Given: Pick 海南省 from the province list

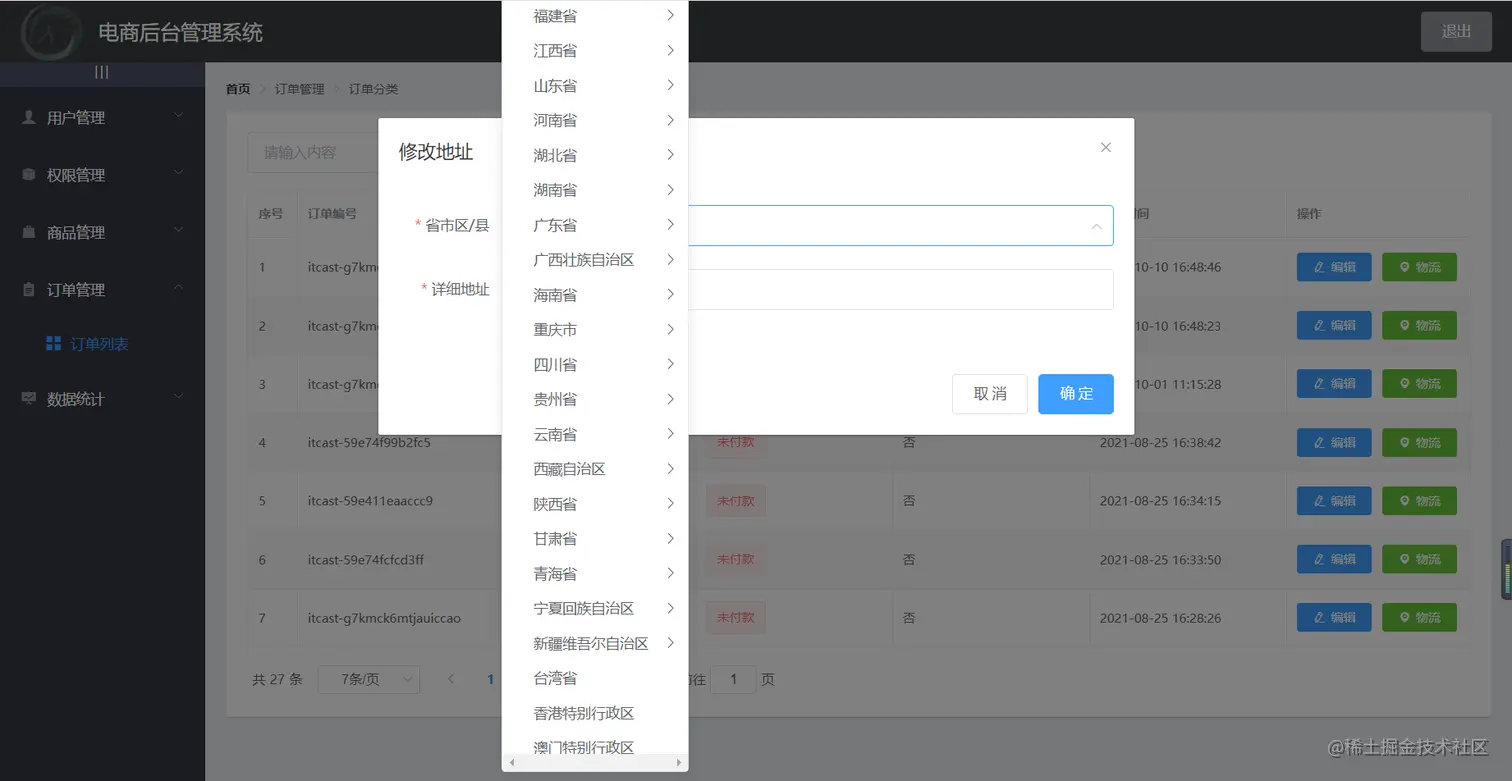Looking at the screenshot, I should [x=595, y=295].
